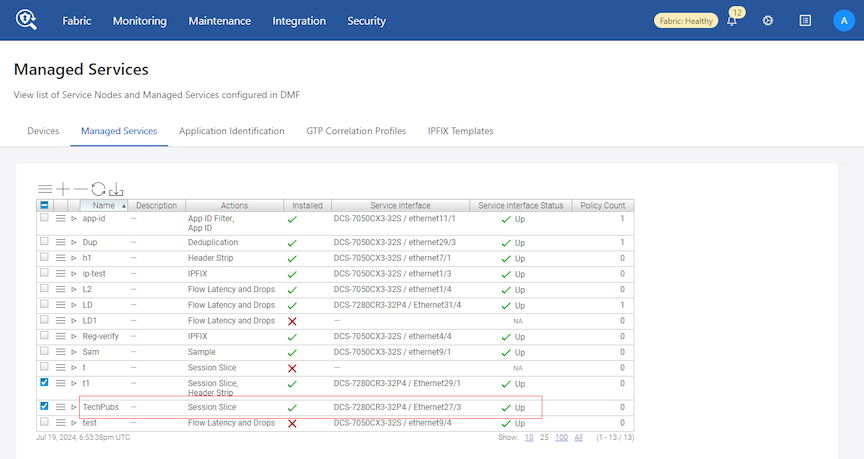Open the notifications bell icon

pyautogui.click(x=732, y=21)
